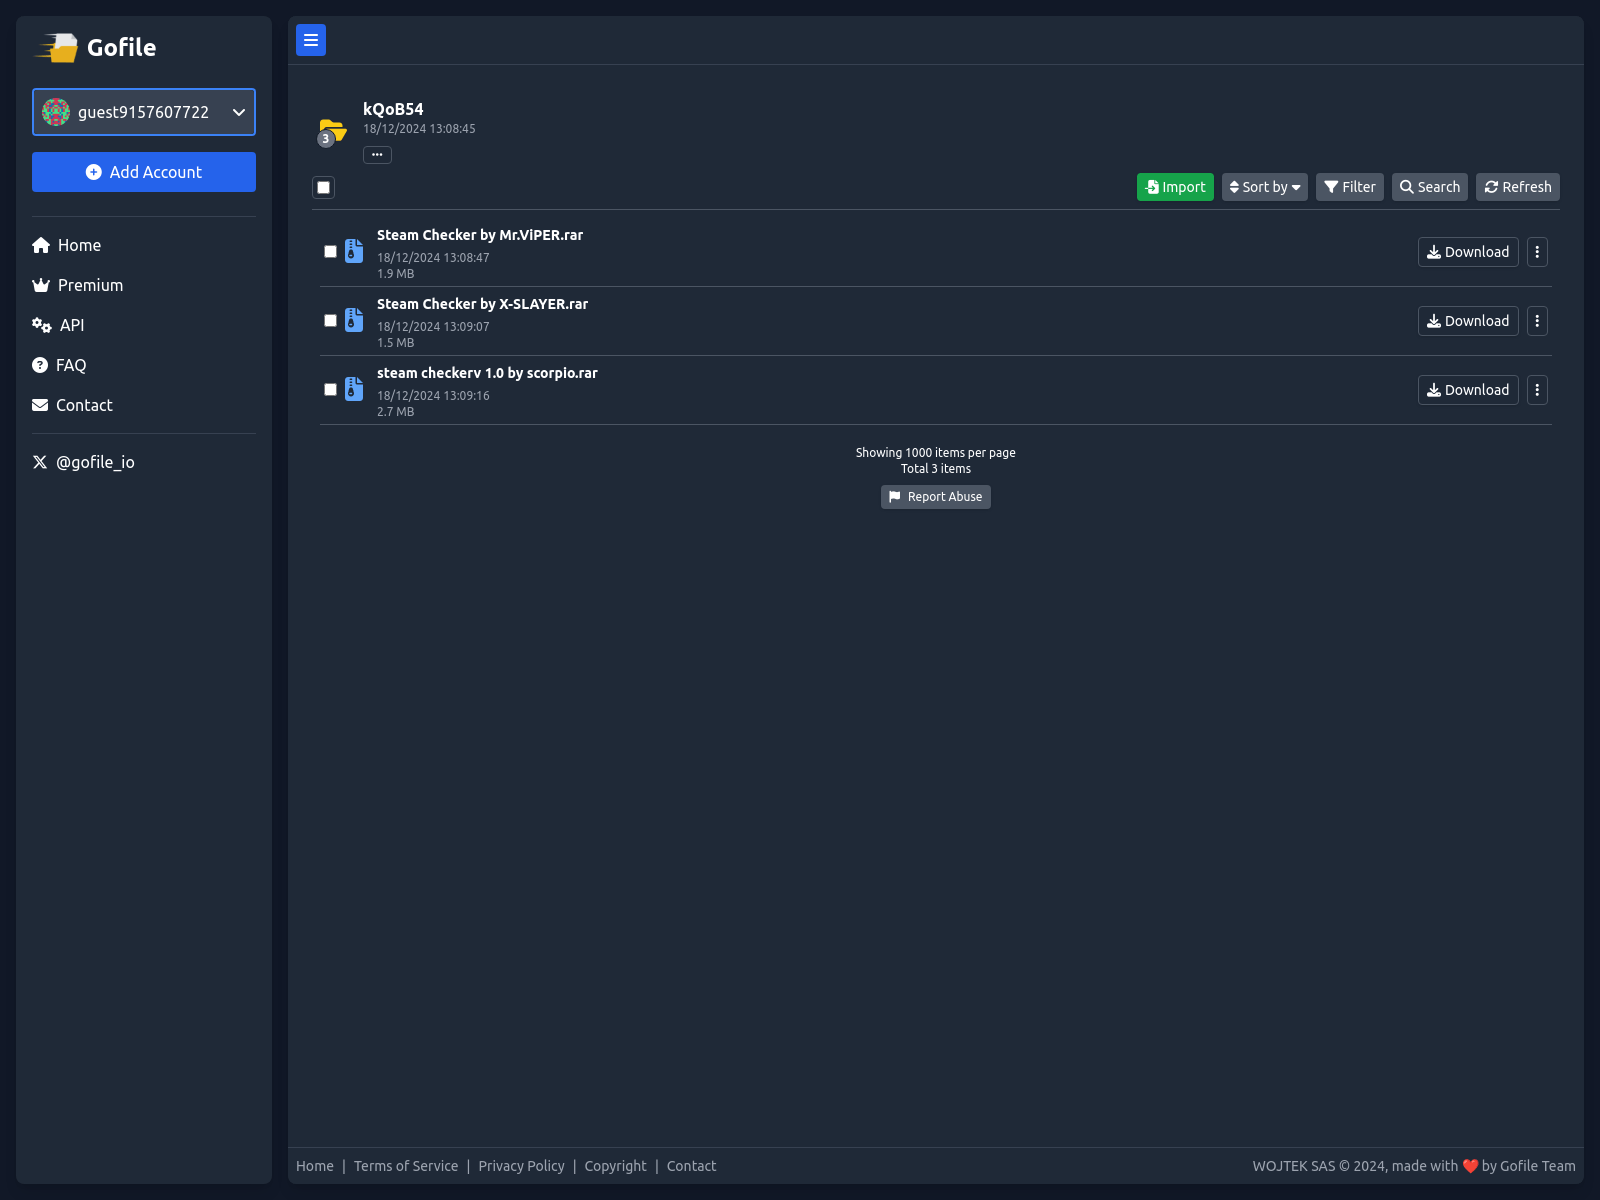Open Terms of Service link
Screen dimensions: 1600x1200
406,1166
